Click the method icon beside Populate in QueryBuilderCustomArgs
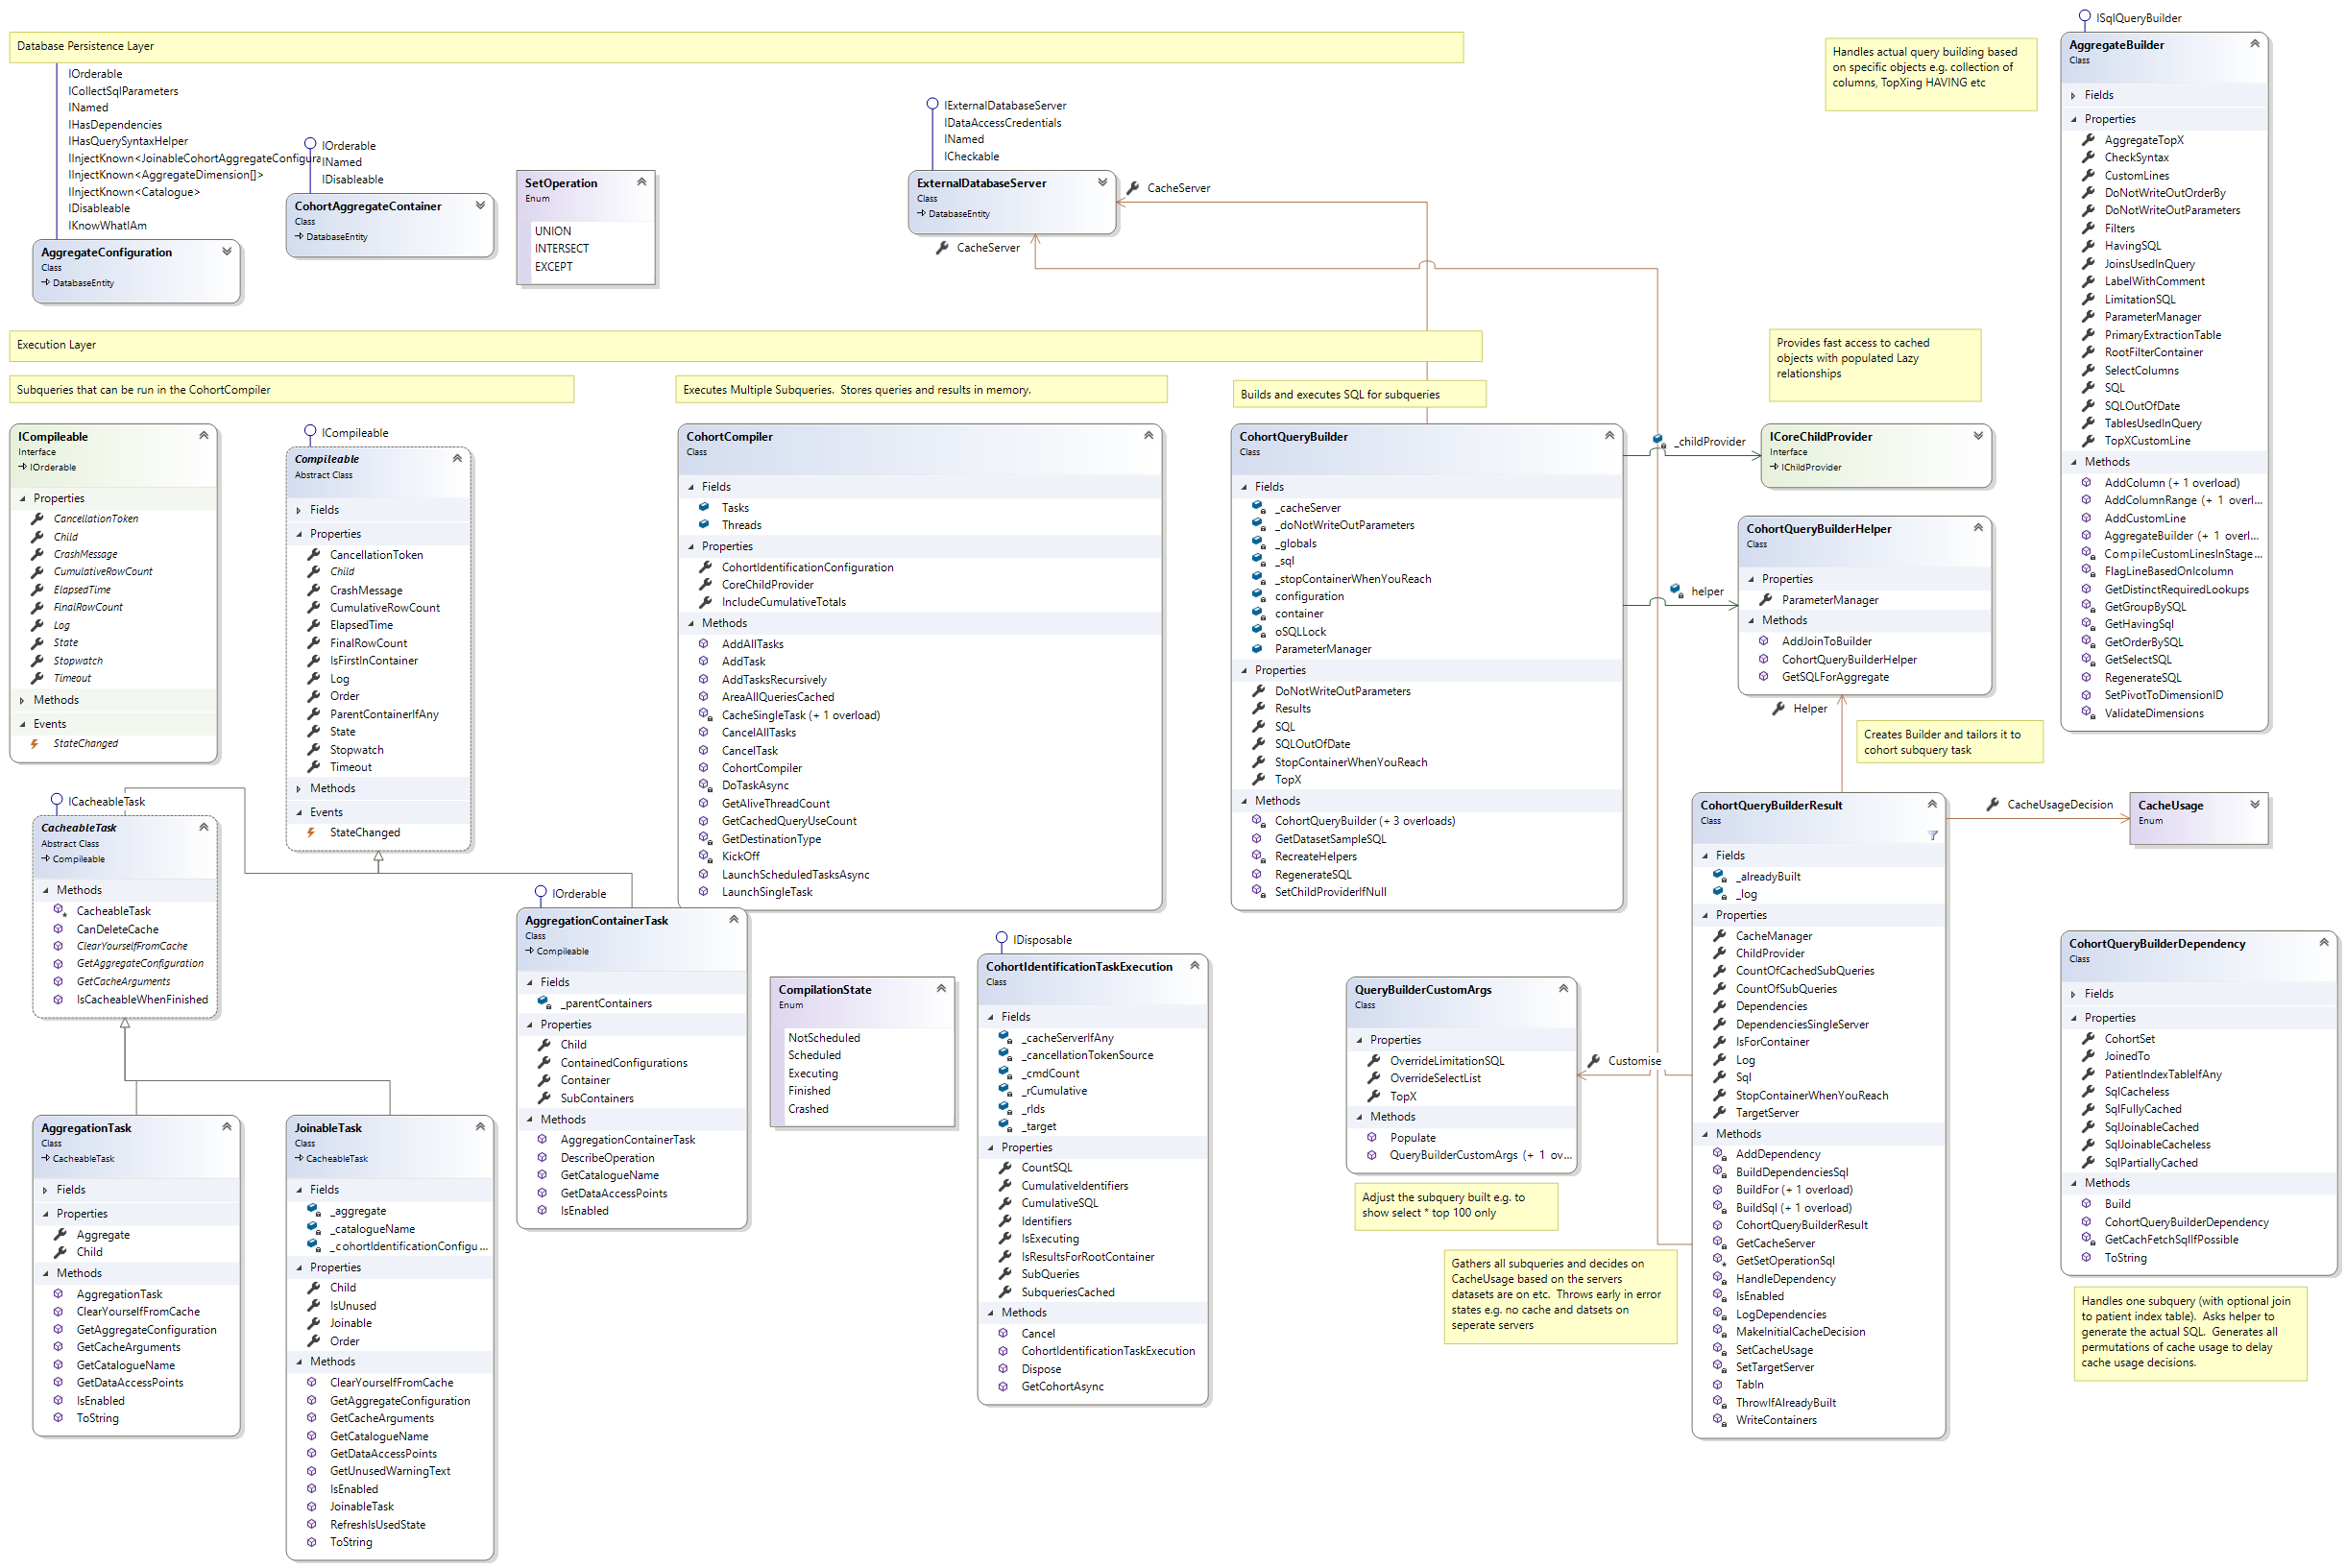The height and width of the screenshot is (1568, 2346). [x=1372, y=1138]
